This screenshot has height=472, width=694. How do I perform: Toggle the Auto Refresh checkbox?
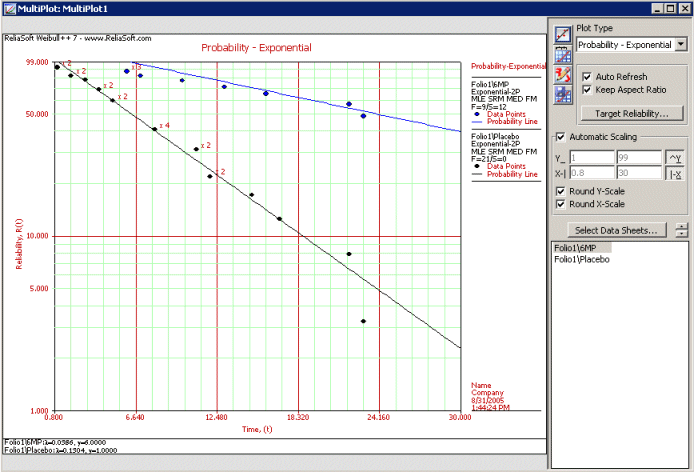[x=587, y=77]
